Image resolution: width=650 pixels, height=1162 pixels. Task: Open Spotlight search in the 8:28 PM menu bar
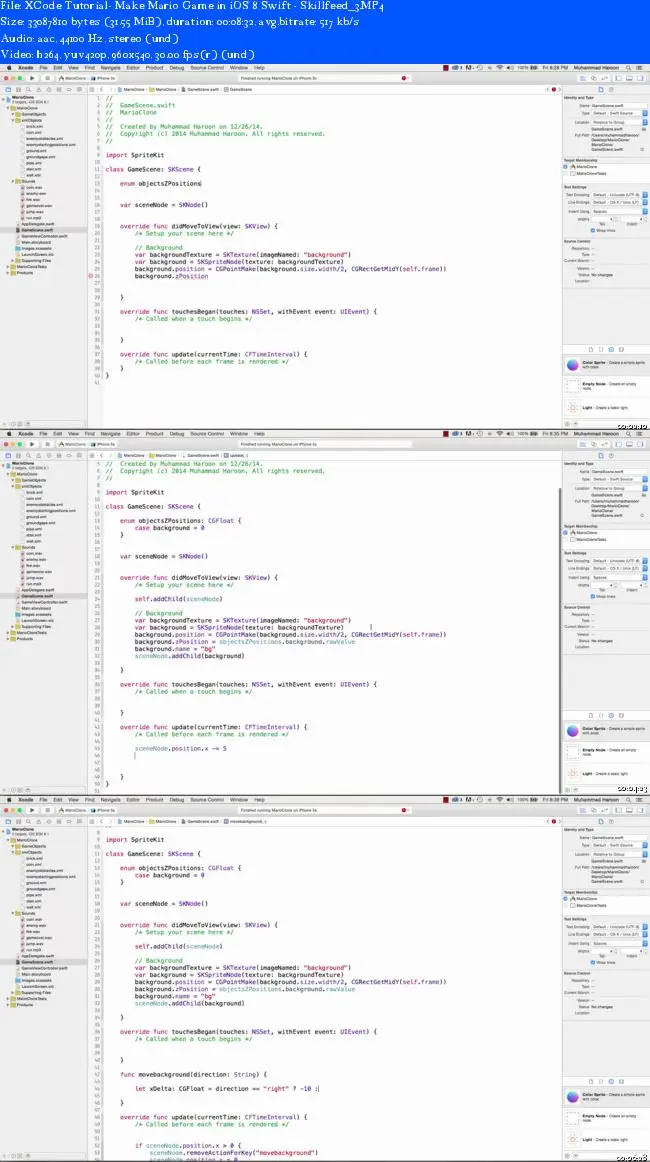pyautogui.click(x=629, y=67)
